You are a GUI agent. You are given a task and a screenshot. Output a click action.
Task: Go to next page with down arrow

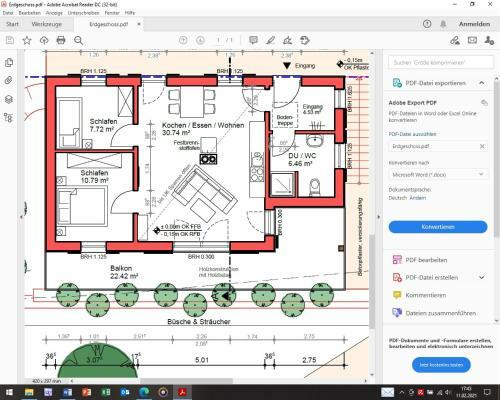coord(200,40)
